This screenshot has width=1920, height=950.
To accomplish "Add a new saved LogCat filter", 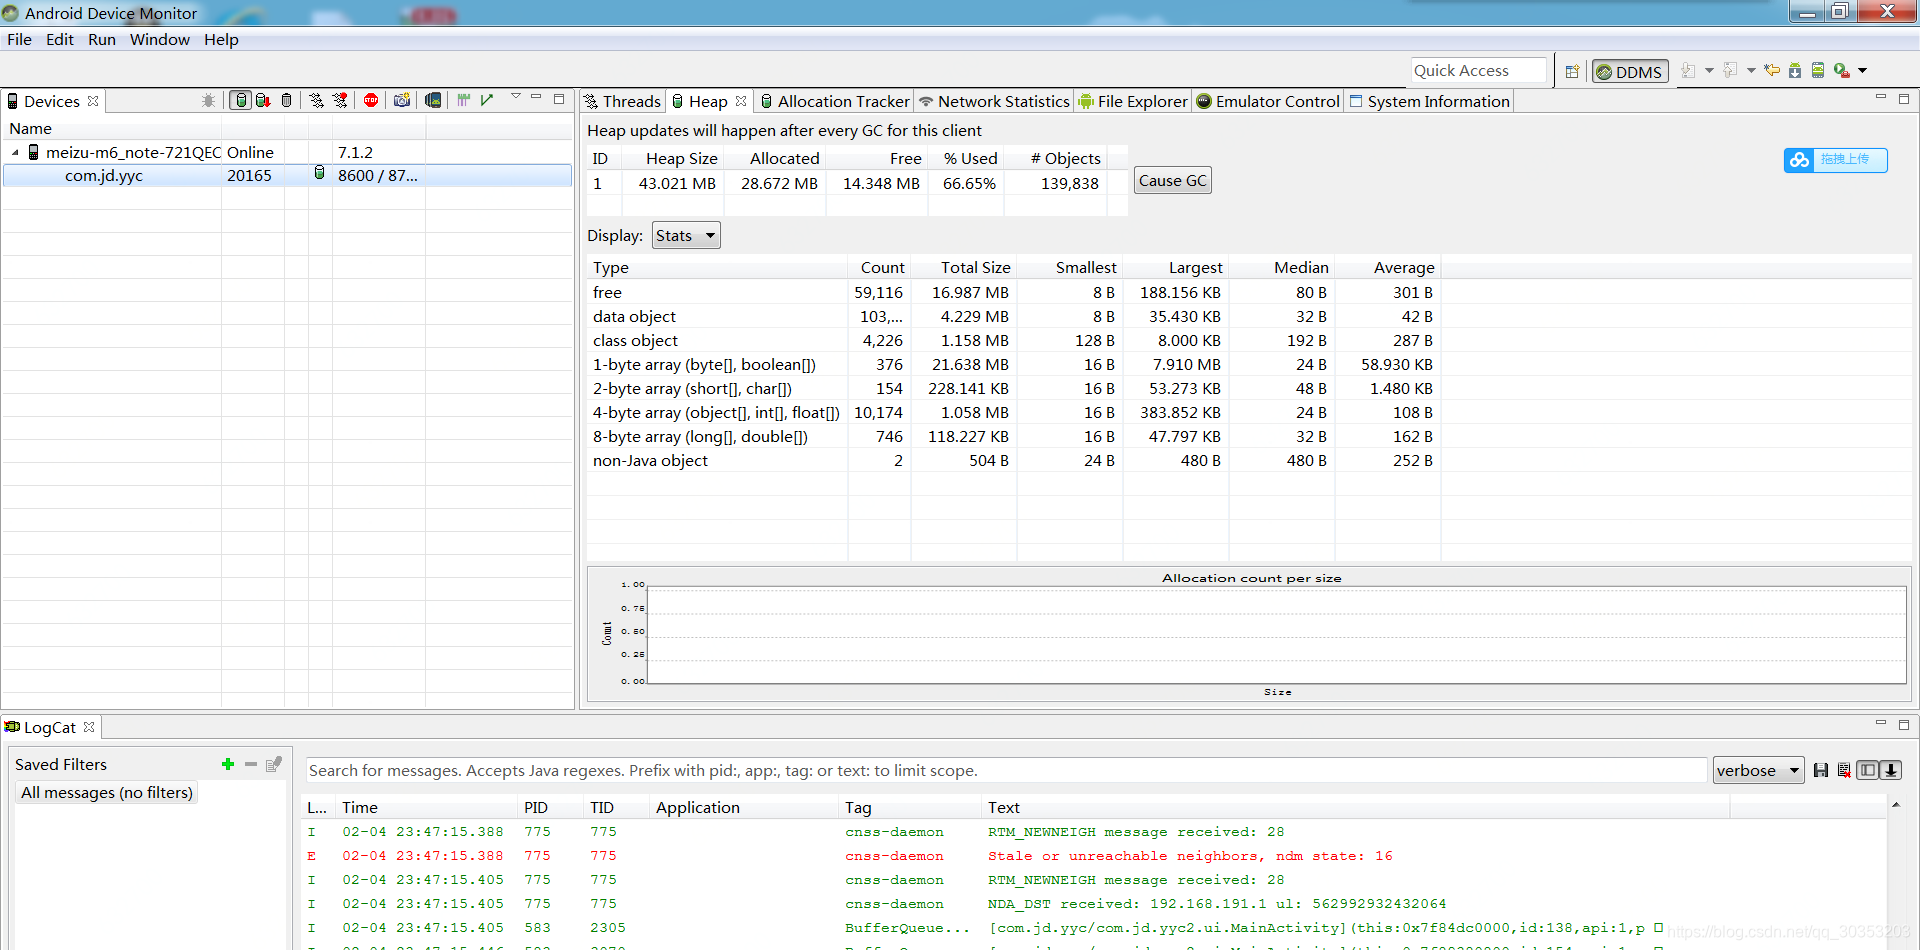I will 228,764.
